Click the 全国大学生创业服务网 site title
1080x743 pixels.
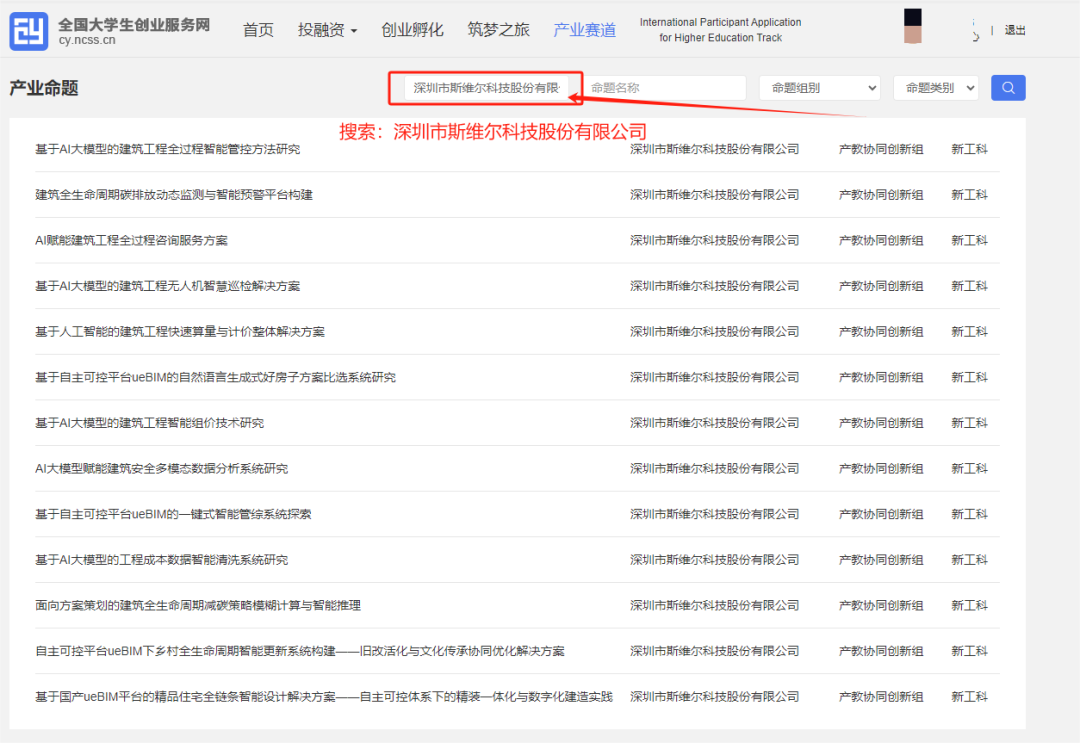[134, 25]
